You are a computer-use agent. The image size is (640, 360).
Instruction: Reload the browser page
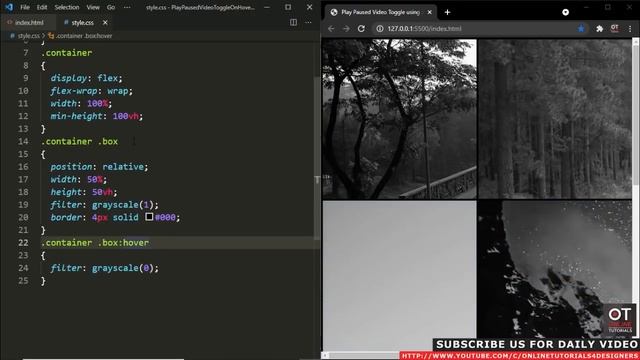click(361, 29)
